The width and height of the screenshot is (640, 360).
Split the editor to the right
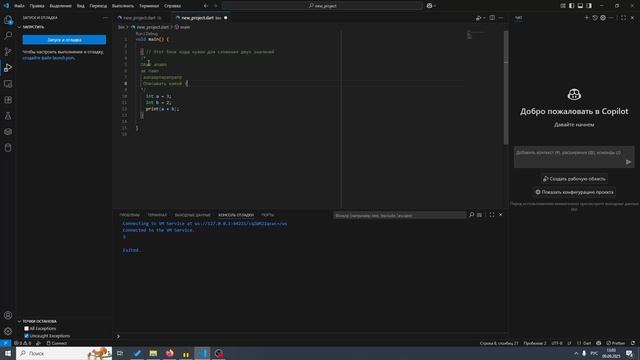(492, 18)
